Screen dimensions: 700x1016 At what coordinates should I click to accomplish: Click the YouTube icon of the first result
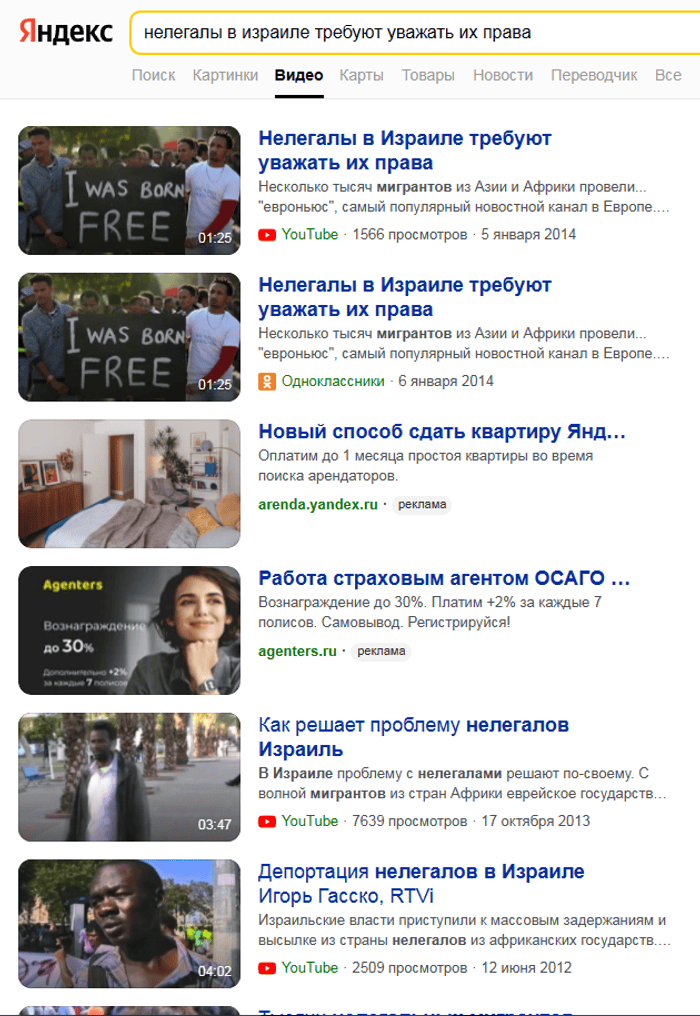(x=267, y=235)
